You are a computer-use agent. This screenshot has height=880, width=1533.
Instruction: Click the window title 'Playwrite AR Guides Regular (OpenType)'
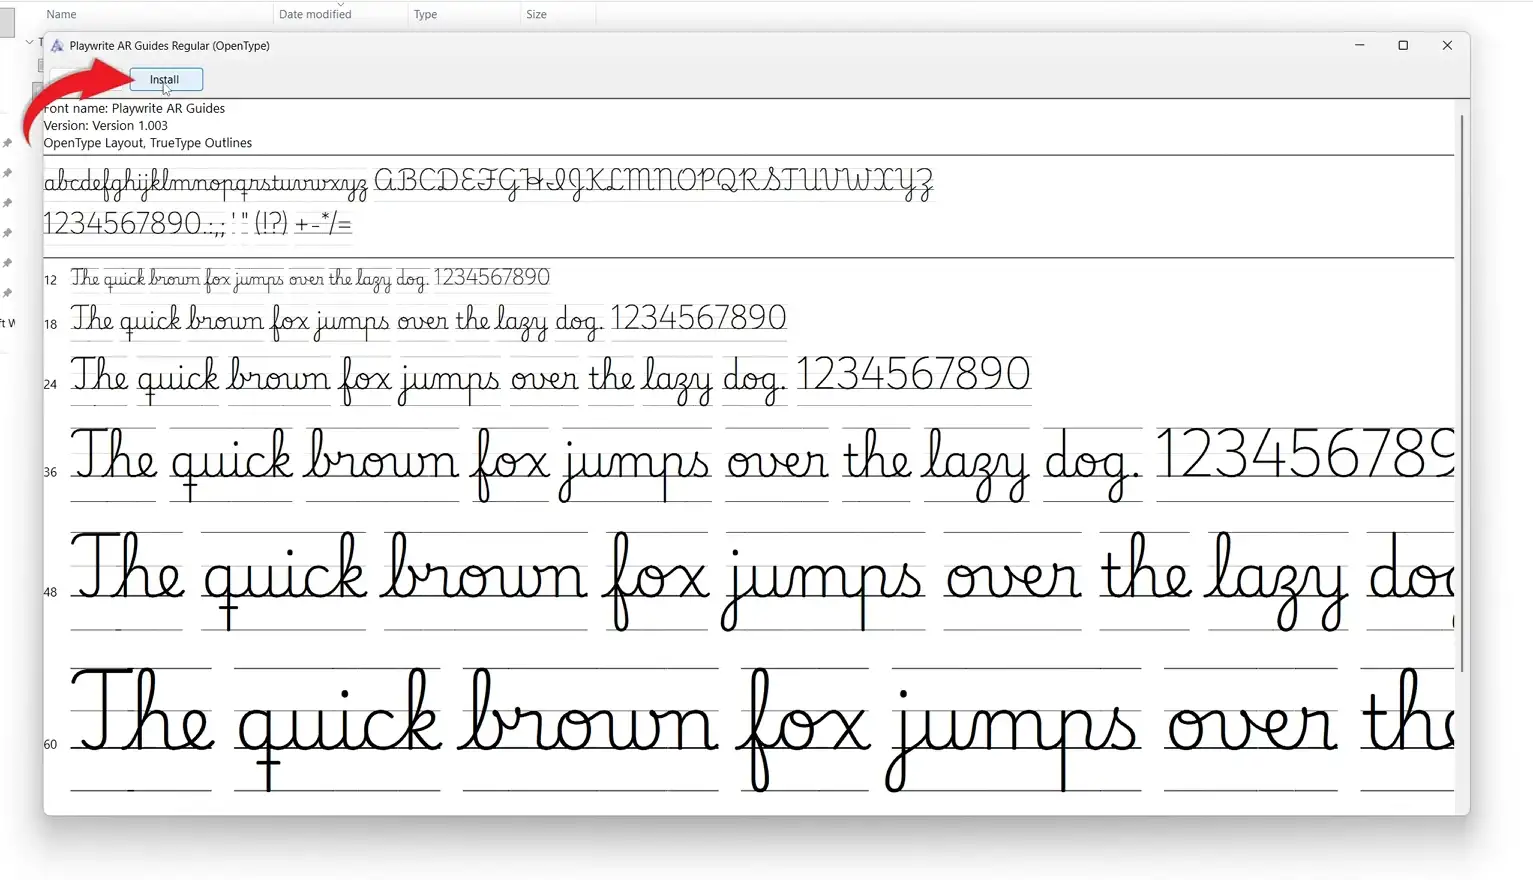170,46
